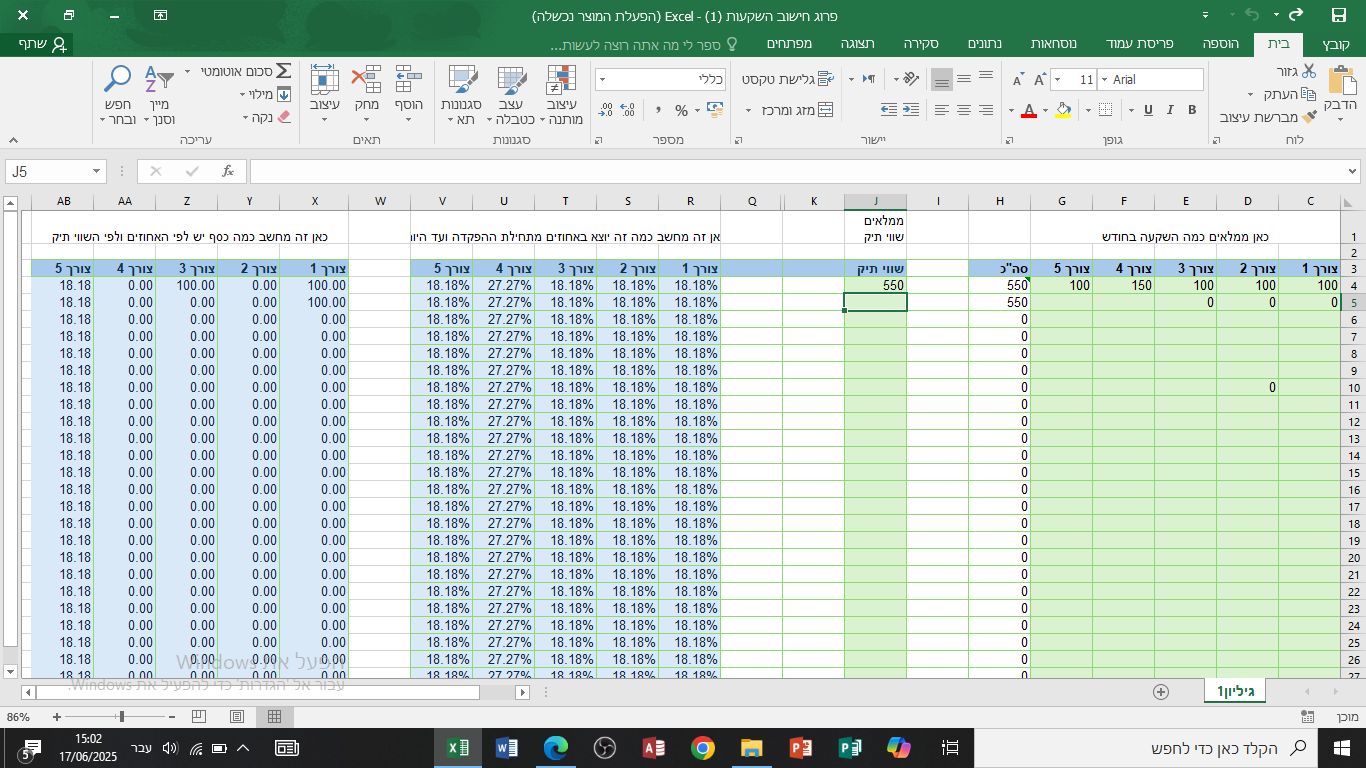The height and width of the screenshot is (768, 1366).
Task: Click the Wrap Text icon
Action: pyautogui.click(x=825, y=79)
